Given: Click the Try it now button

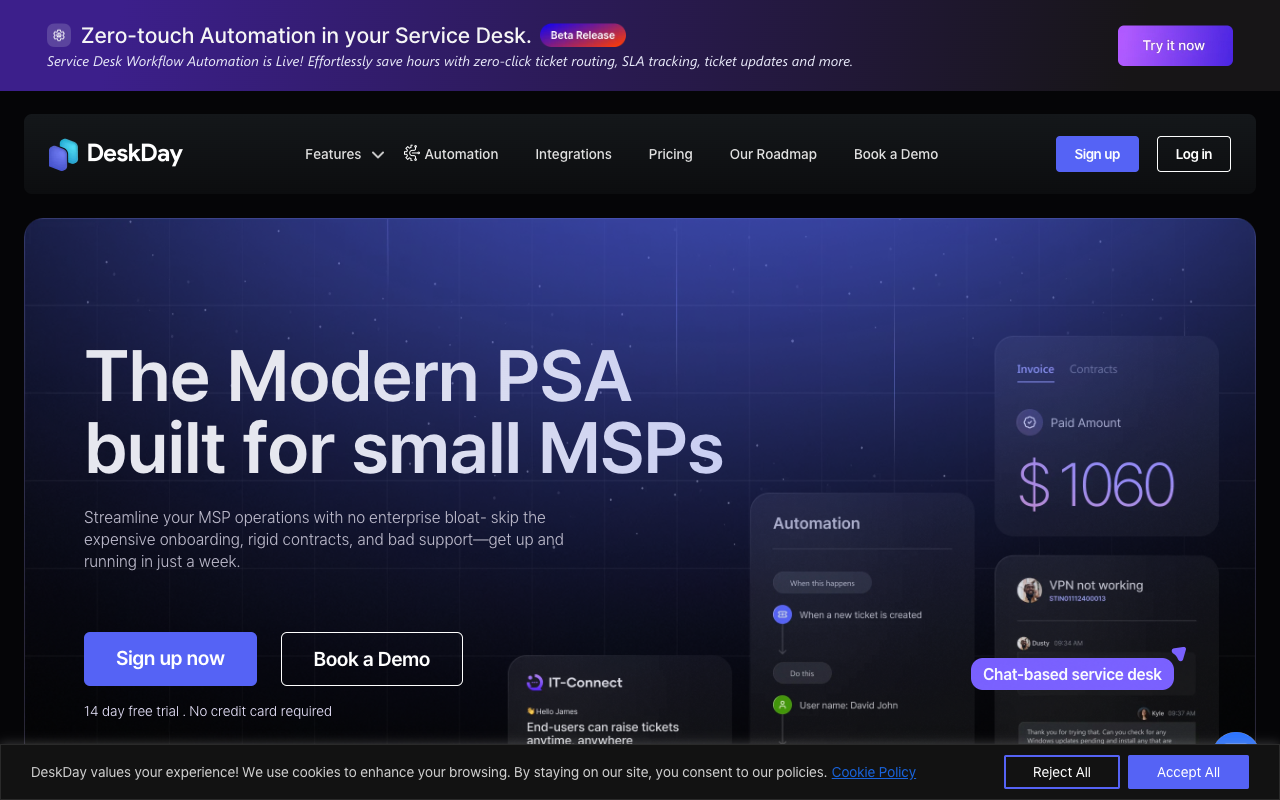Looking at the screenshot, I should [x=1175, y=45].
